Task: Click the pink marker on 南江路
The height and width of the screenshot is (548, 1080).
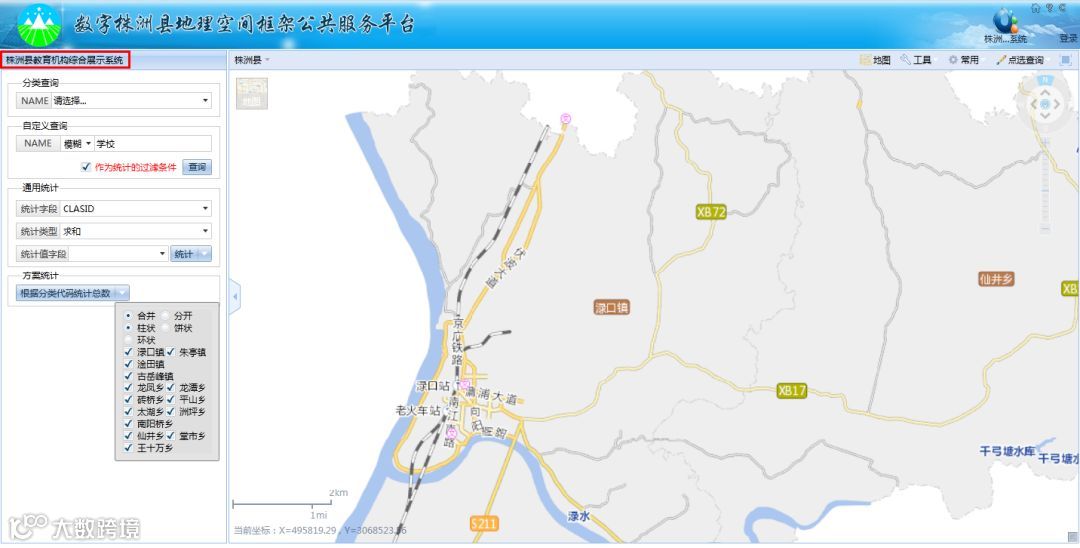Action: [x=451, y=432]
